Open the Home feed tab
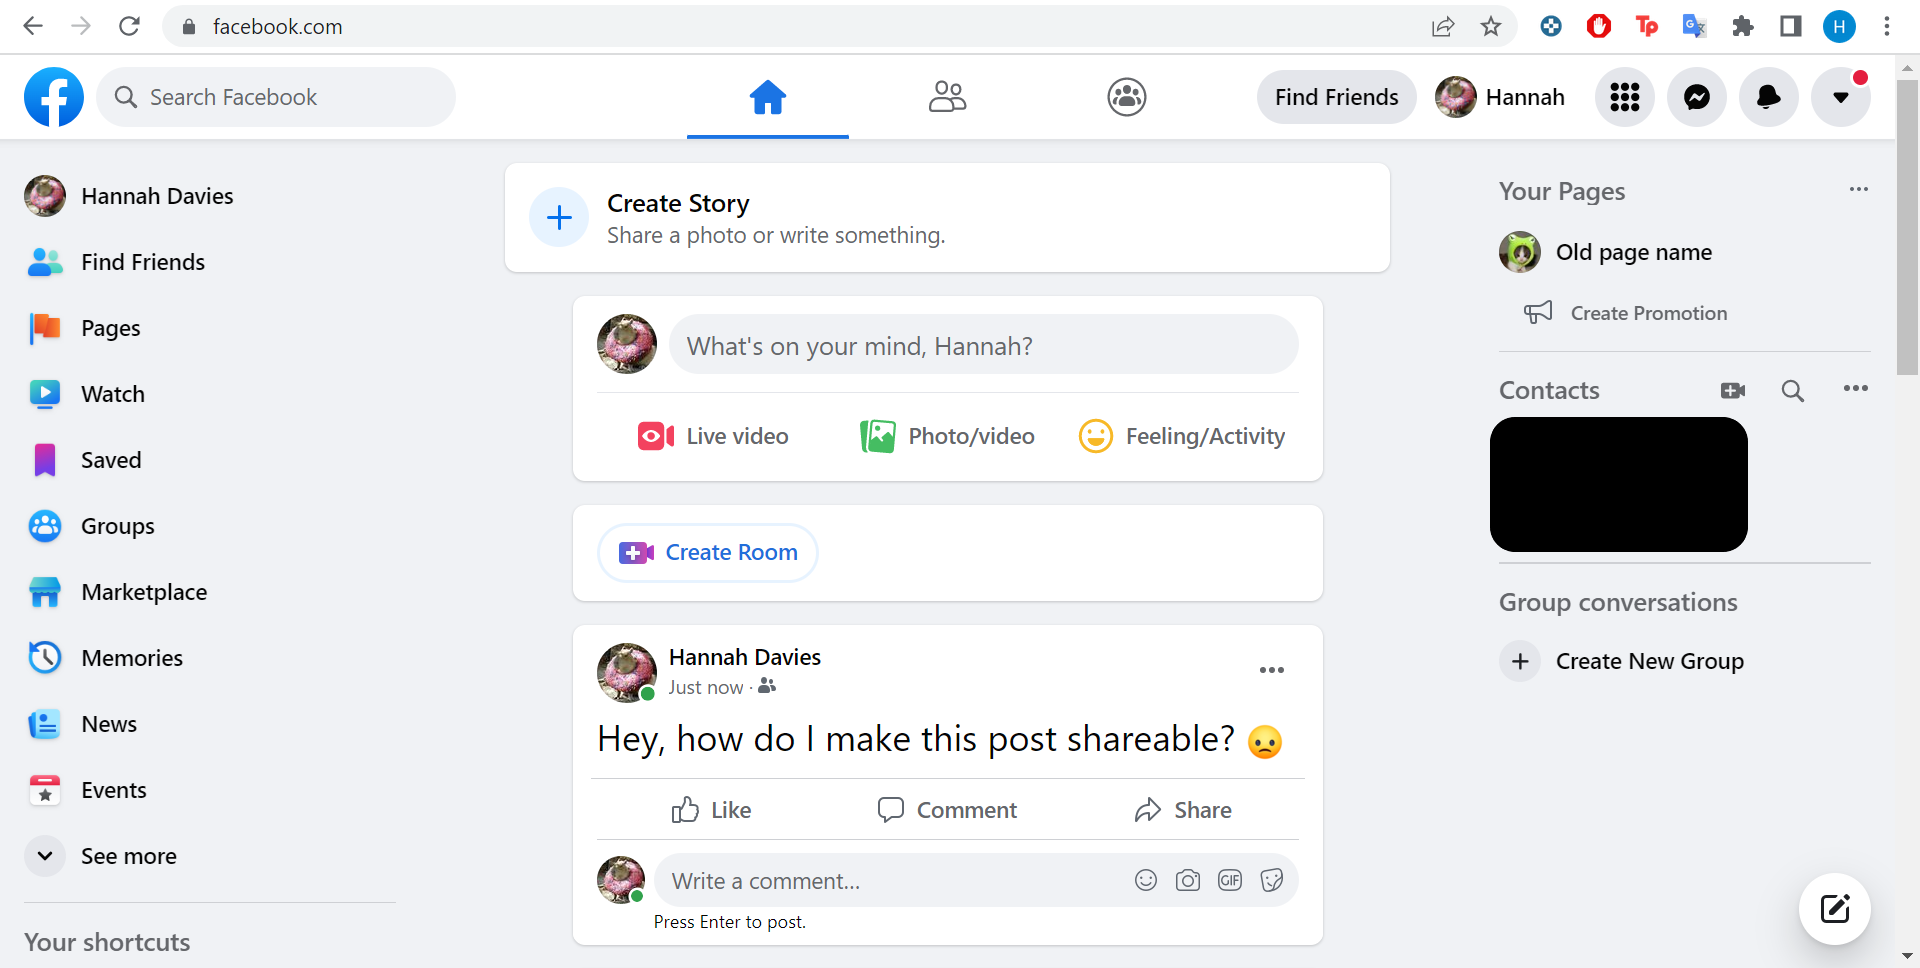 coord(768,97)
